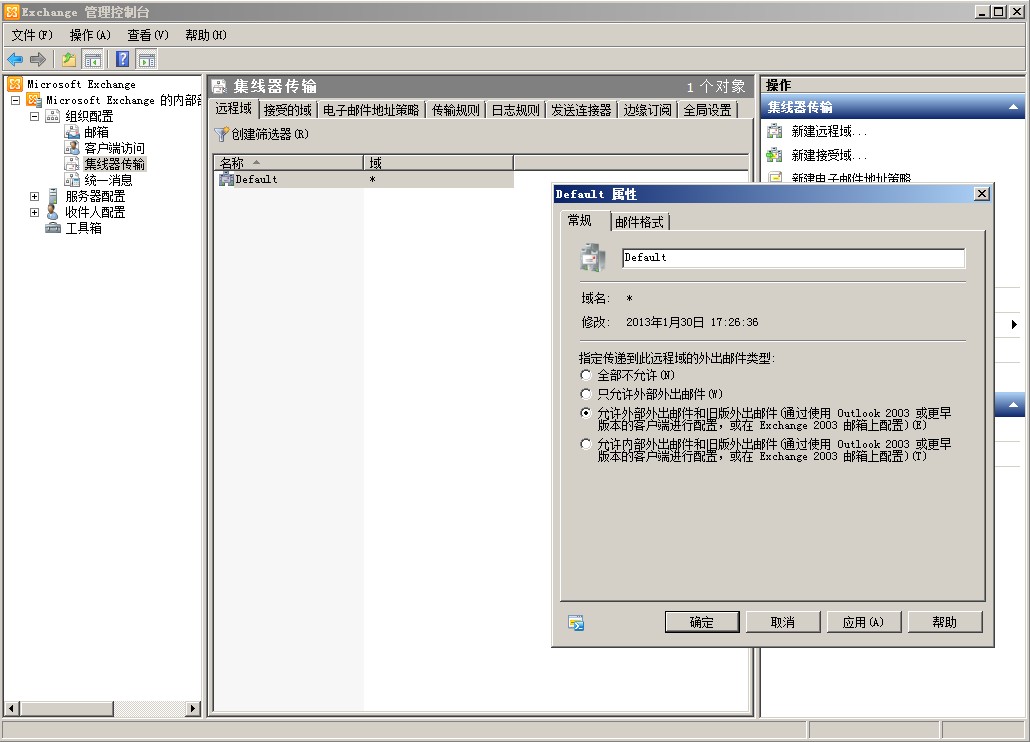Image resolution: width=1030 pixels, height=742 pixels.
Task: Select 全部不允许 radio option
Action: coord(586,375)
